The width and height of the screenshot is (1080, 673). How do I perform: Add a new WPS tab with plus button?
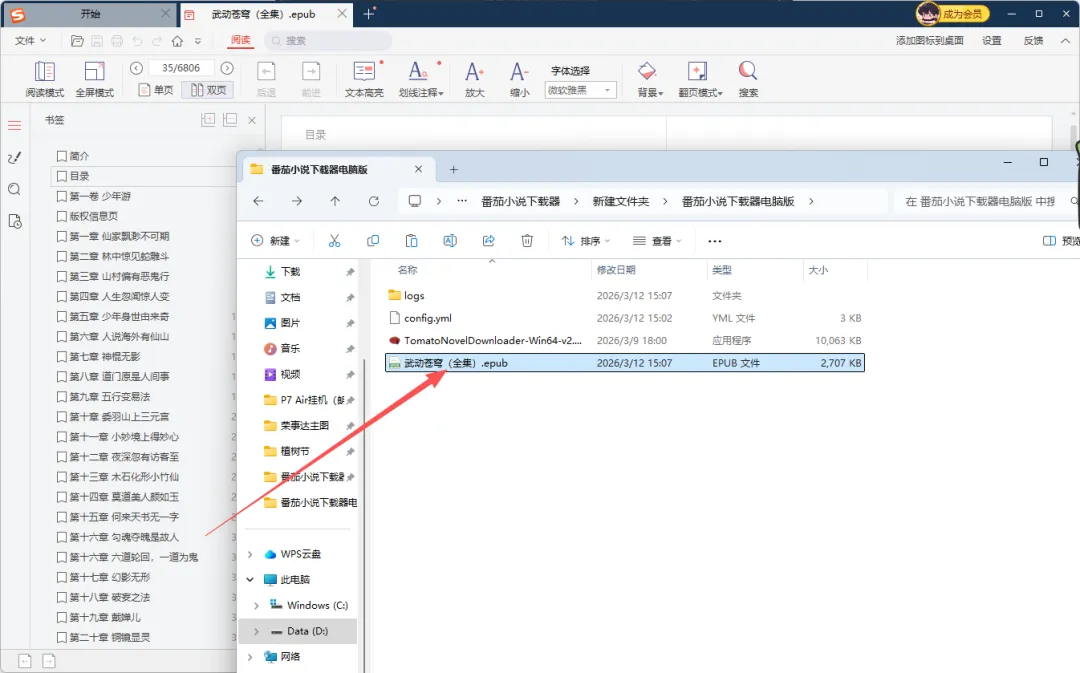[368, 14]
